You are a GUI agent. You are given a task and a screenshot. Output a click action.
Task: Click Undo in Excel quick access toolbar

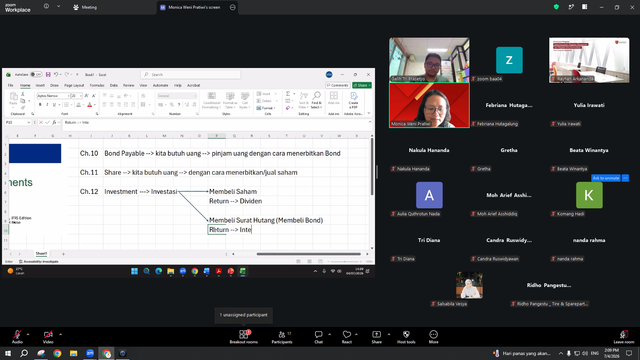(56, 75)
